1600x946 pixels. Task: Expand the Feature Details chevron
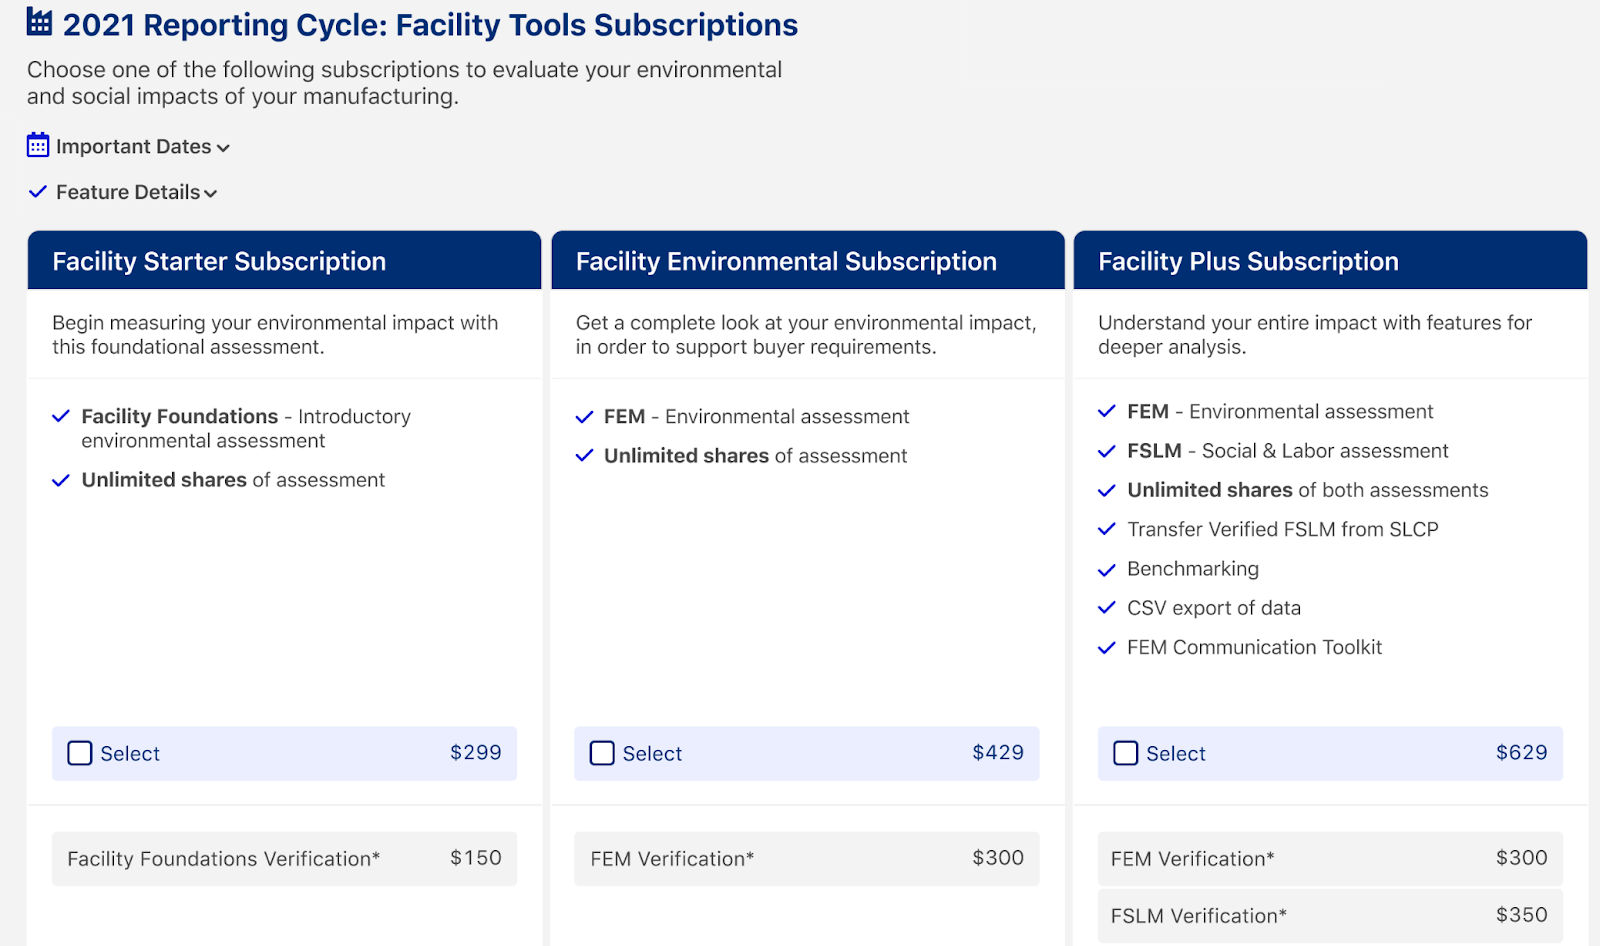[x=211, y=194]
